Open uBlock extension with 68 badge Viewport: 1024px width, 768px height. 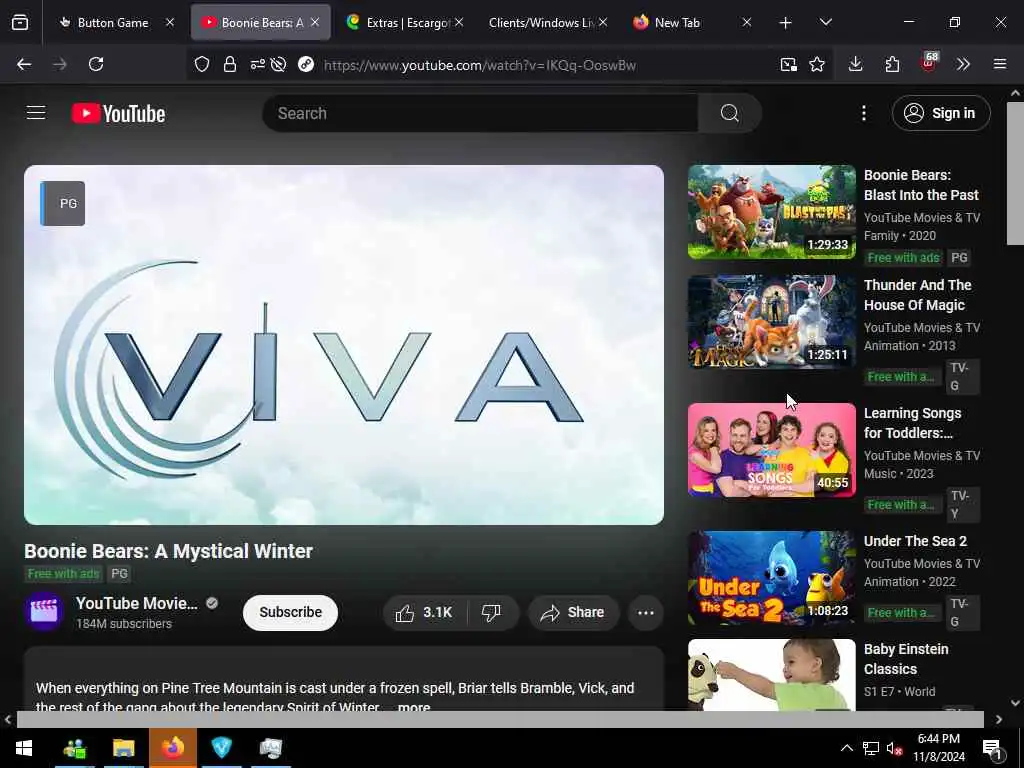[x=929, y=63]
